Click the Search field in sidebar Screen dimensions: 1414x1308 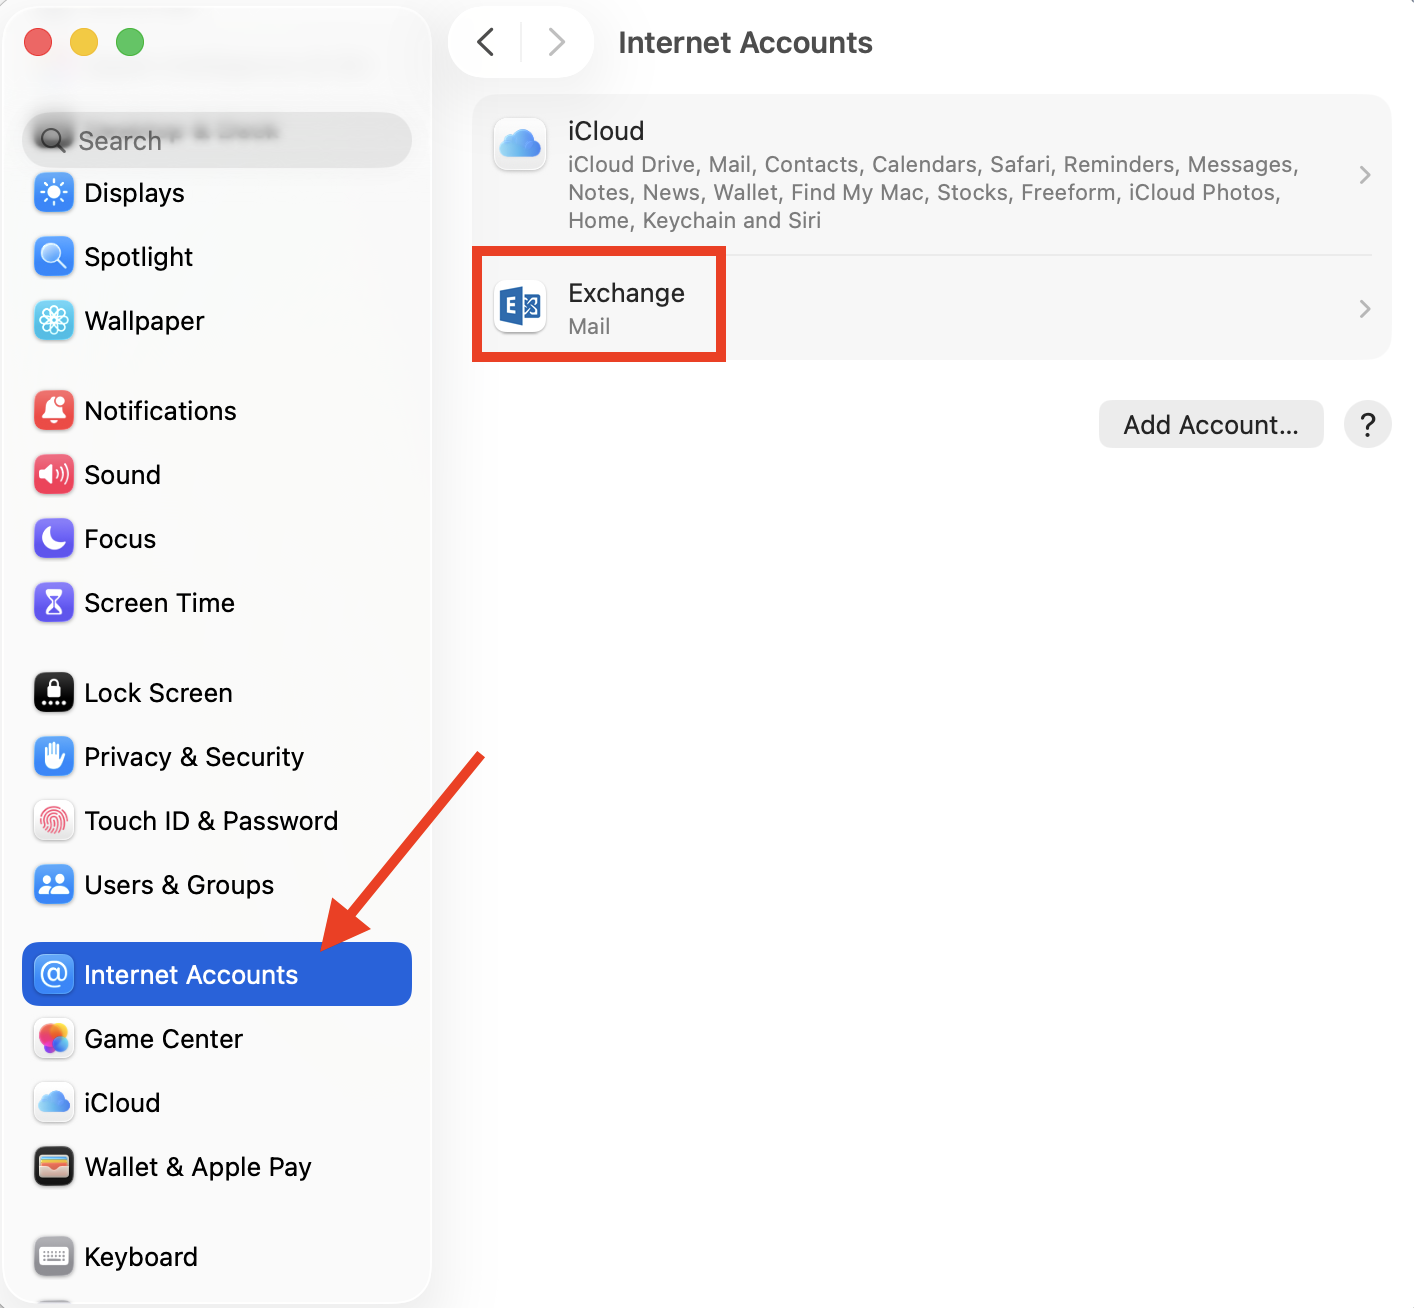216,140
